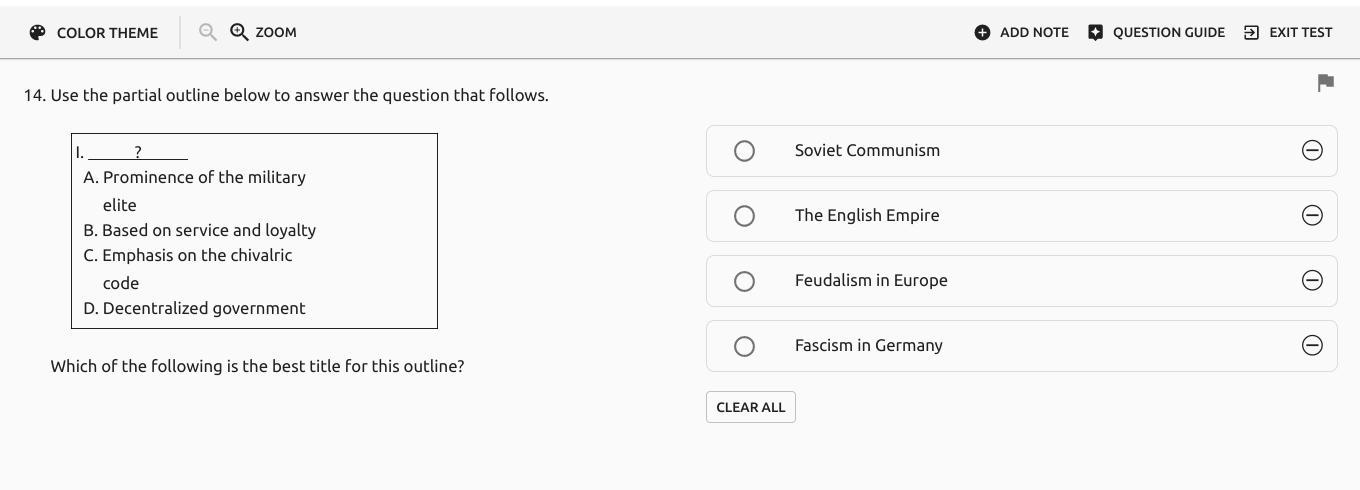Eliminate the English Empire answer choice
Image resolution: width=1360 pixels, height=490 pixels.
(1312, 215)
